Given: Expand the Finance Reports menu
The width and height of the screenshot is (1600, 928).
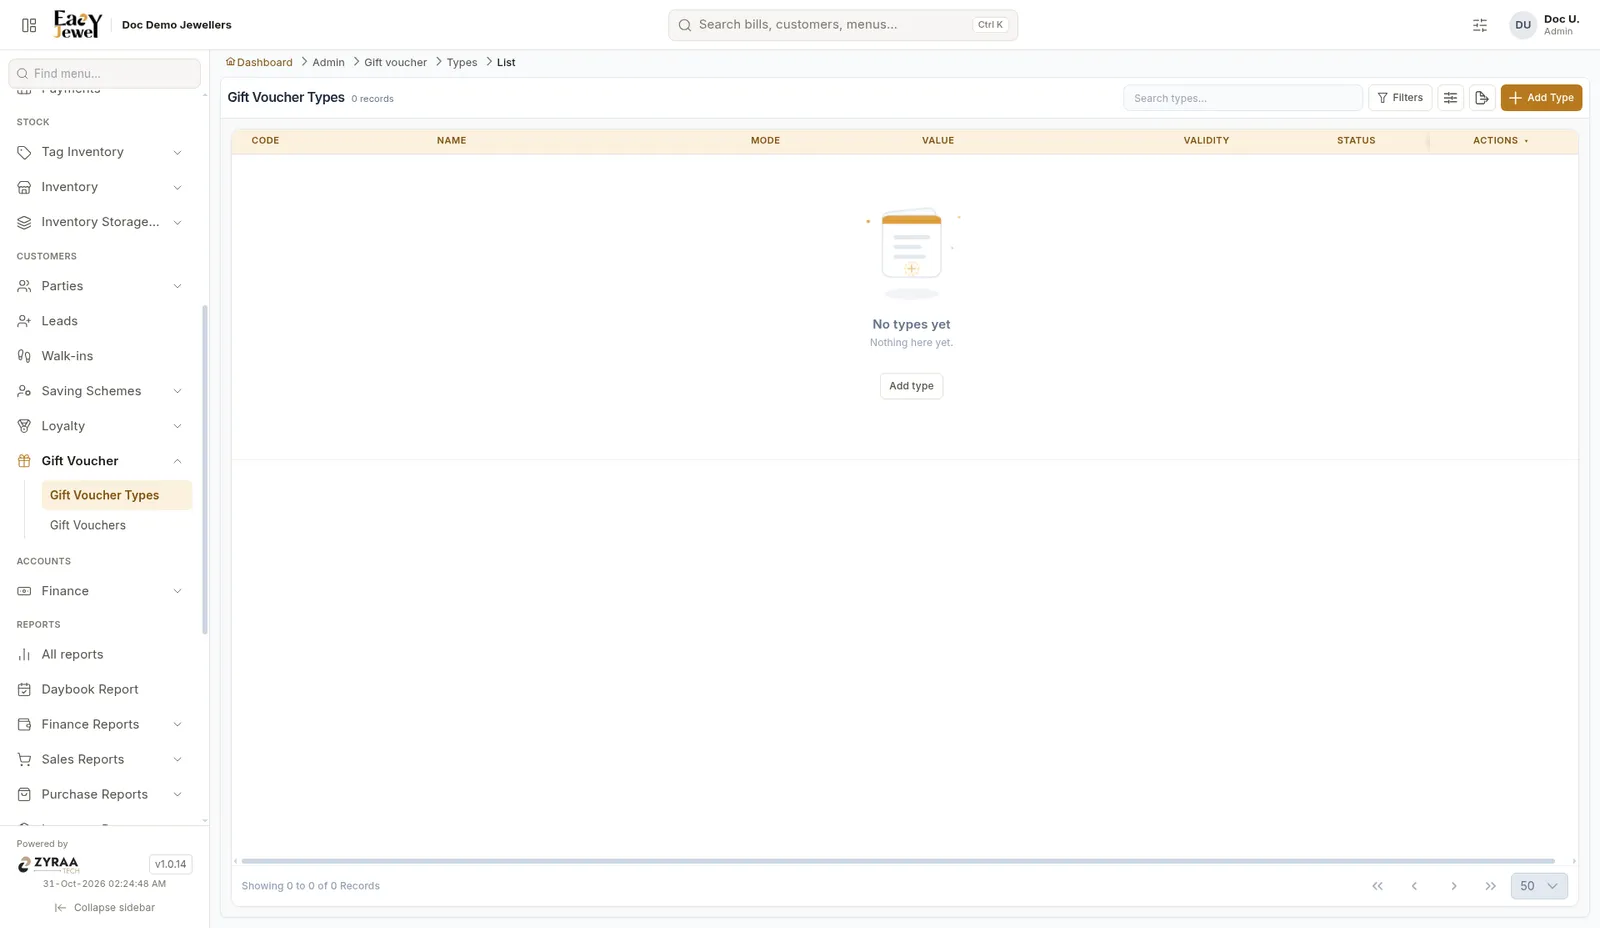Looking at the screenshot, I should 100,724.
